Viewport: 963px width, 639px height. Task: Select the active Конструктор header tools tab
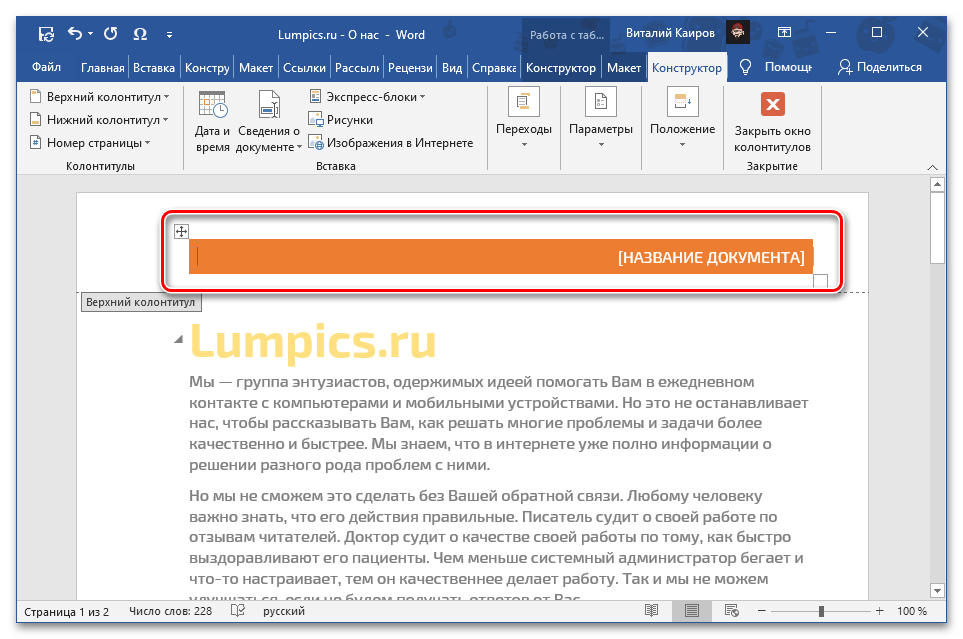pyautogui.click(x=687, y=68)
